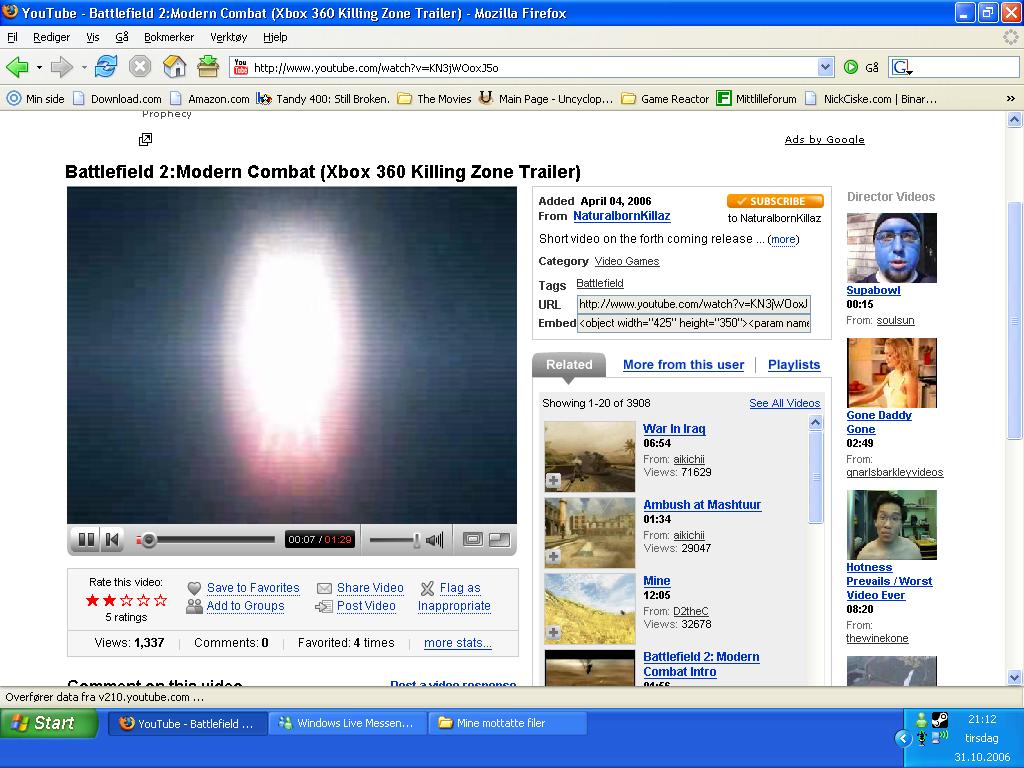Click the orange Subscribe button
Screen dimensions: 1024x768
tap(775, 201)
